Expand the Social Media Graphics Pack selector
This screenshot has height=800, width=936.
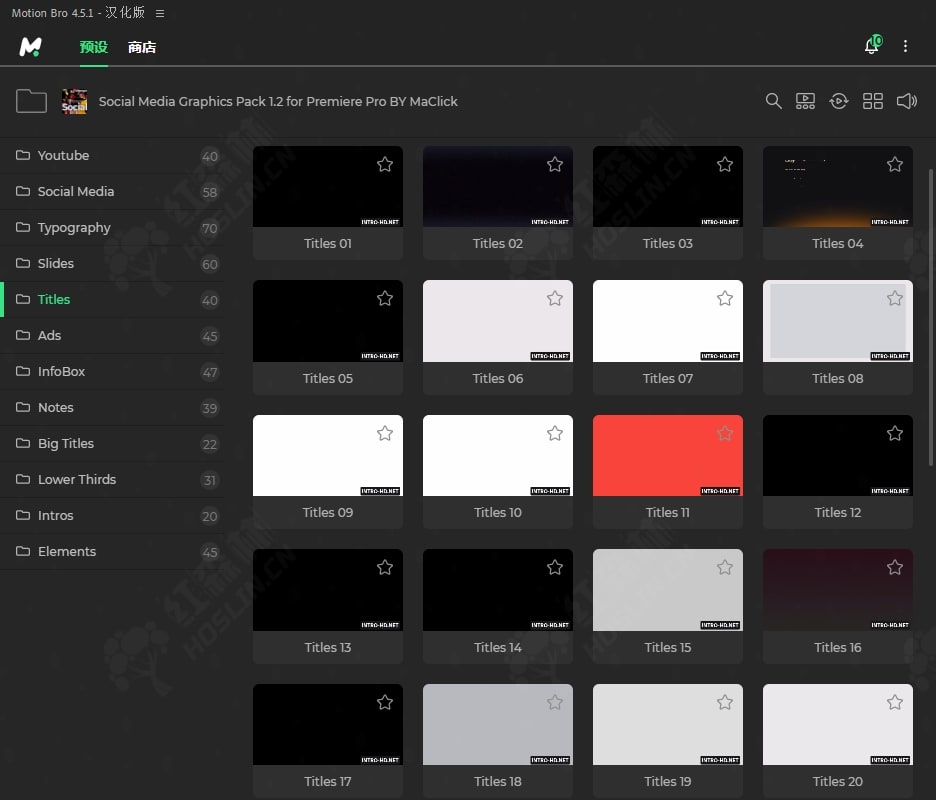tap(277, 101)
